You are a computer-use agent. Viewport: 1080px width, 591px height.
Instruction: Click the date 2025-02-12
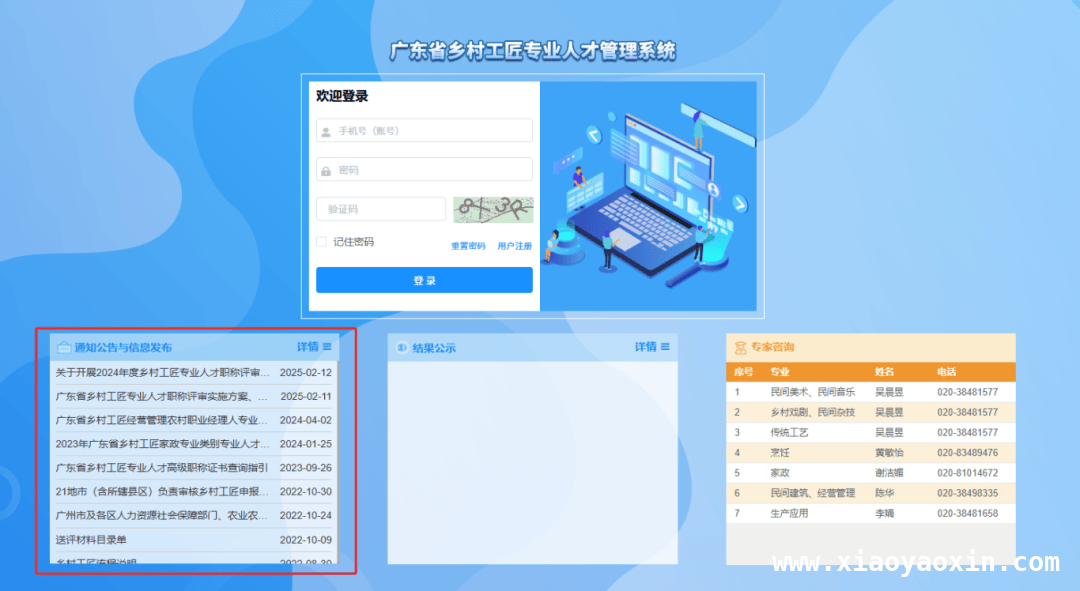click(306, 373)
